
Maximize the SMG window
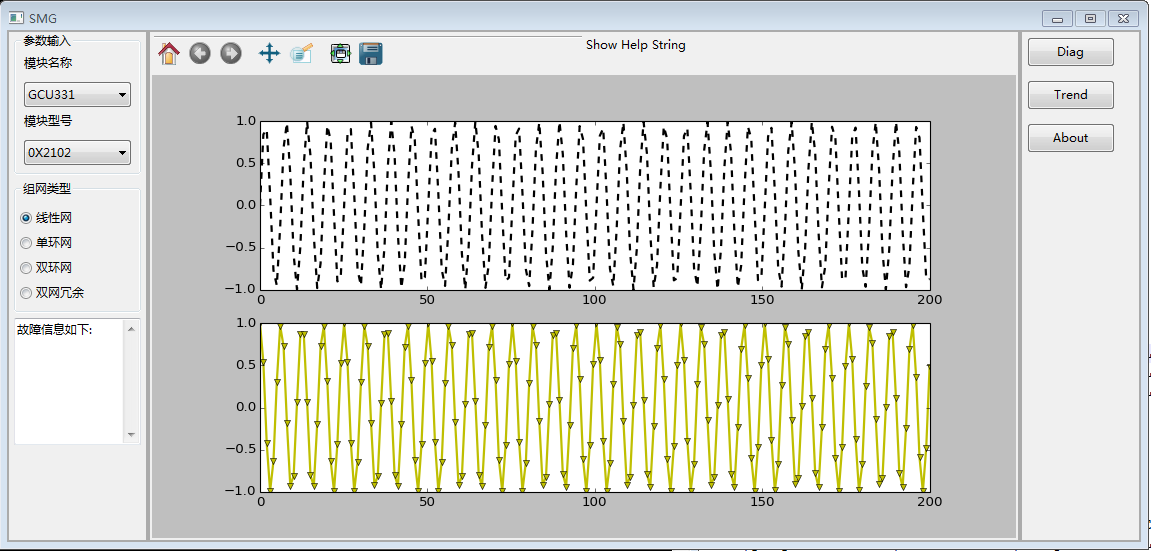click(1091, 18)
